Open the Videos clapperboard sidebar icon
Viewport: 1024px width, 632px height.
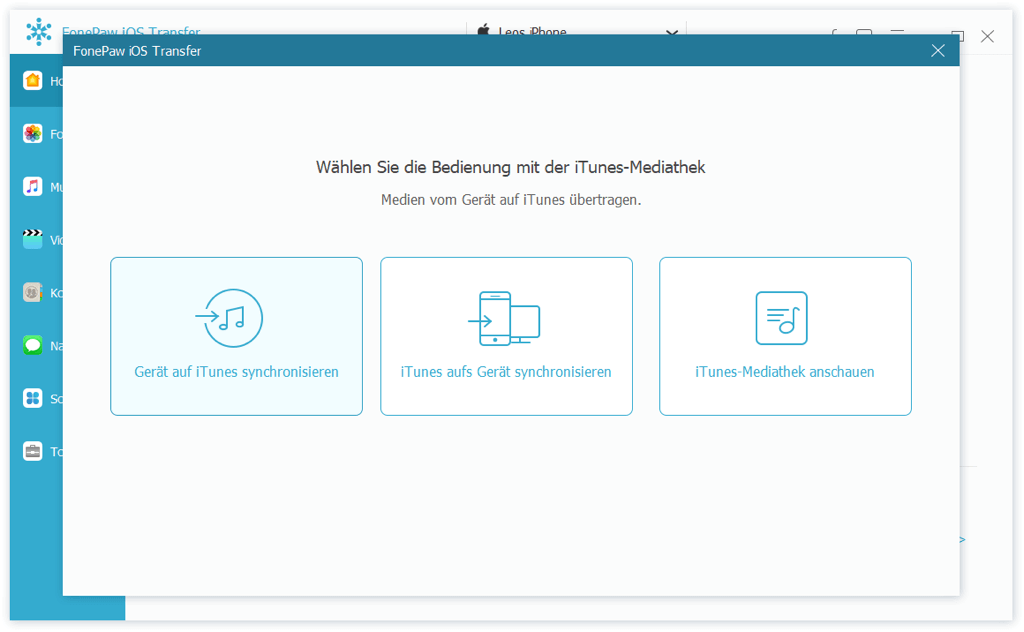pos(33,240)
